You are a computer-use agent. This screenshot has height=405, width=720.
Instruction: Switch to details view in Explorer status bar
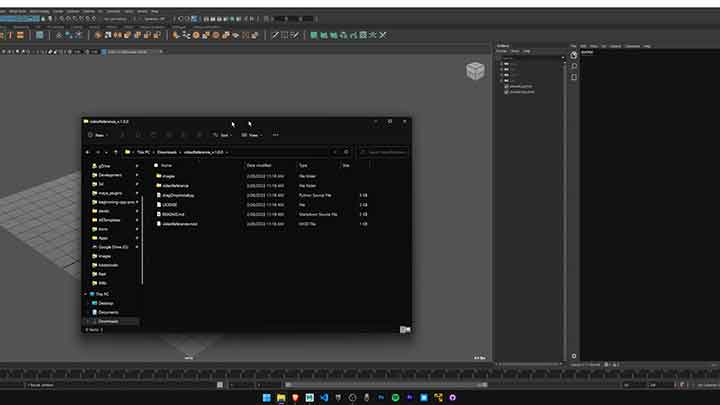[x=400, y=329]
